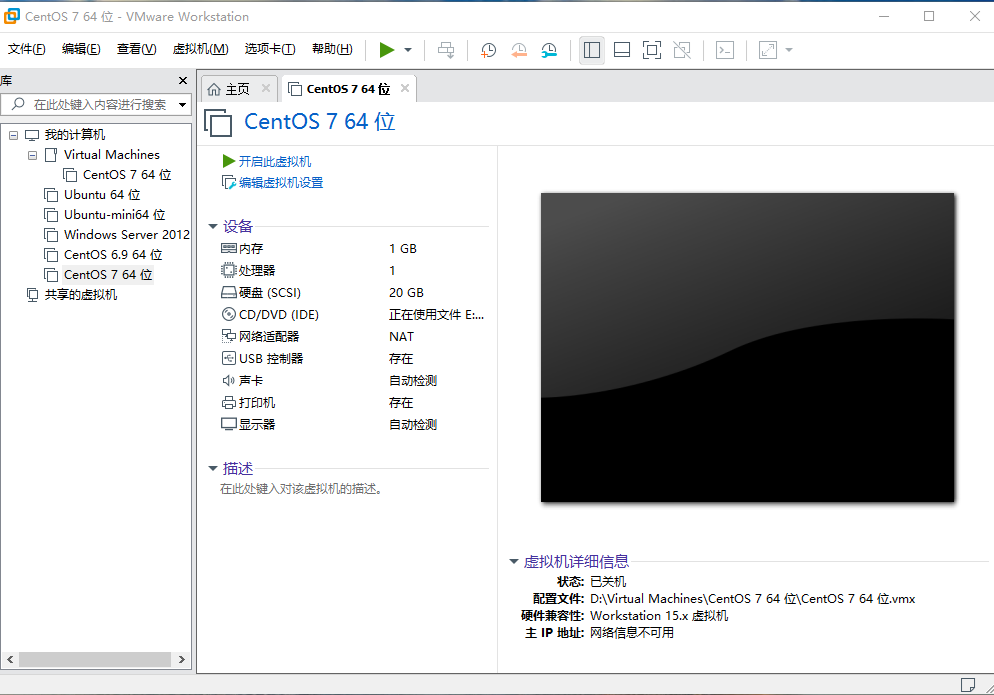Image resolution: width=994 pixels, height=695 pixels.
Task: Collapse the 虚拟机详细信息 section
Action: [x=514, y=561]
